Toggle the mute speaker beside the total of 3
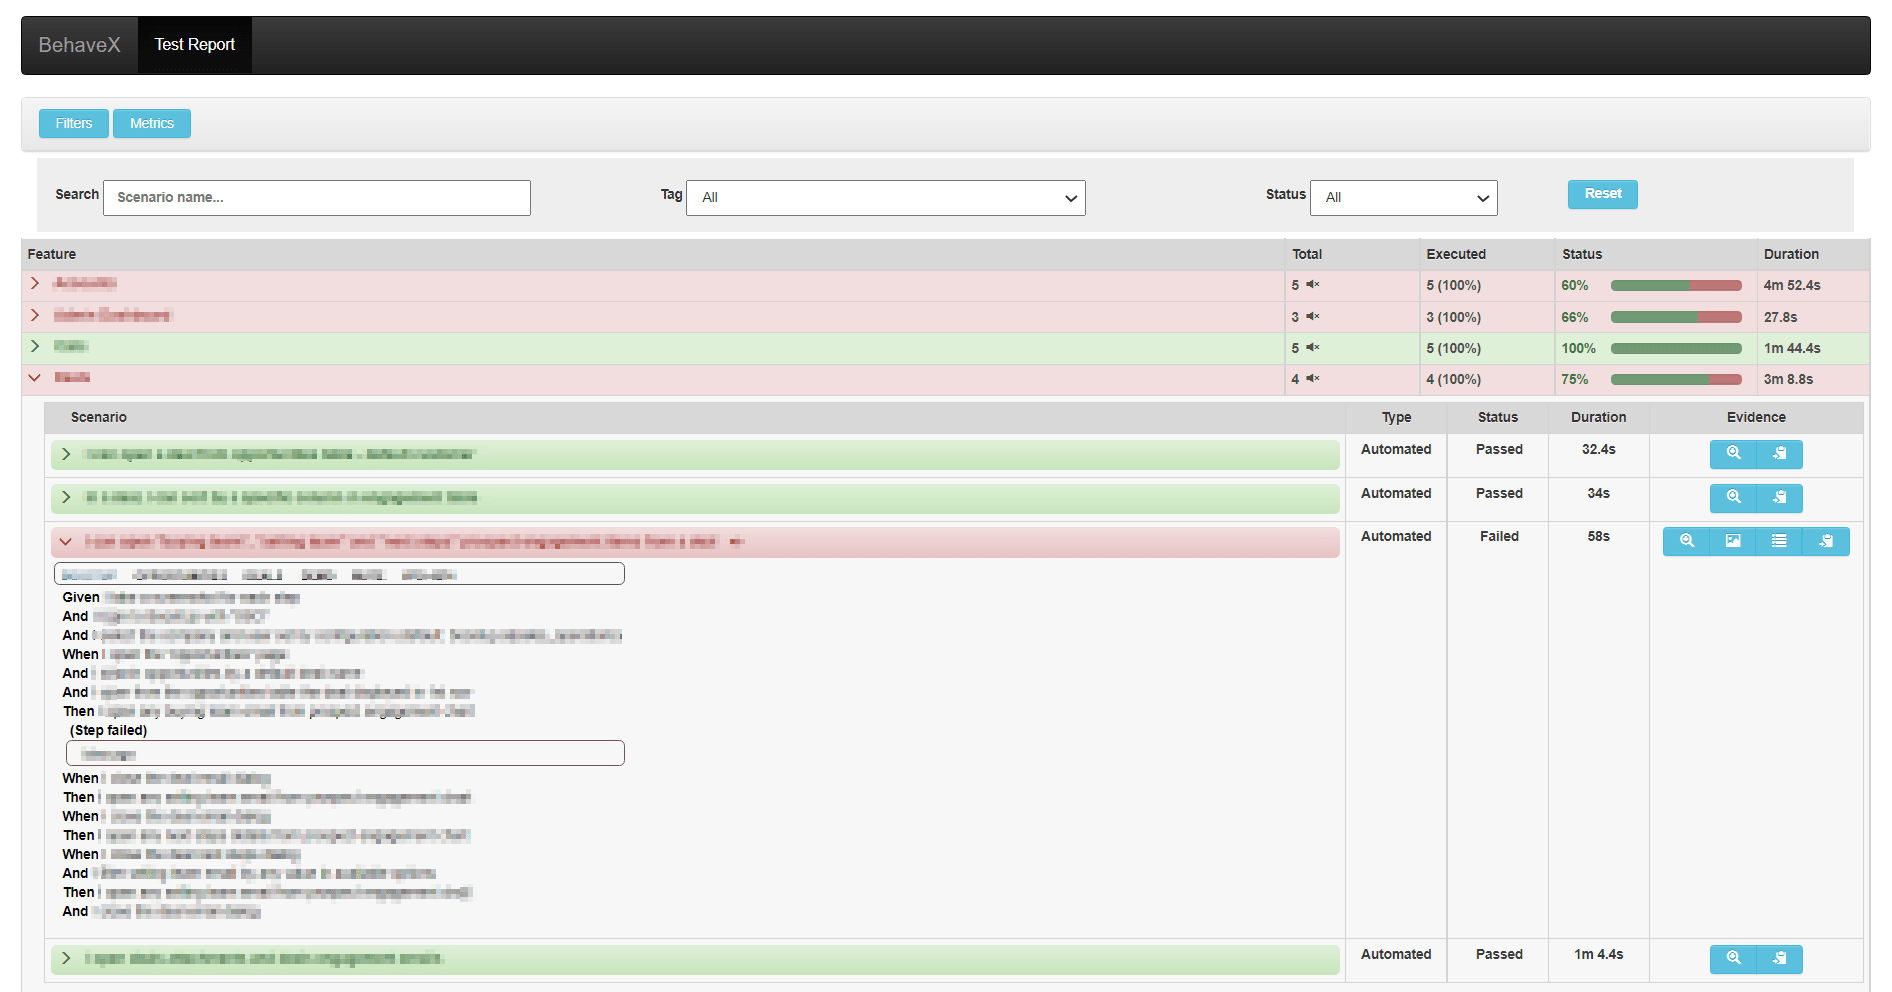Screen dimensions: 1892x992 1311,317
